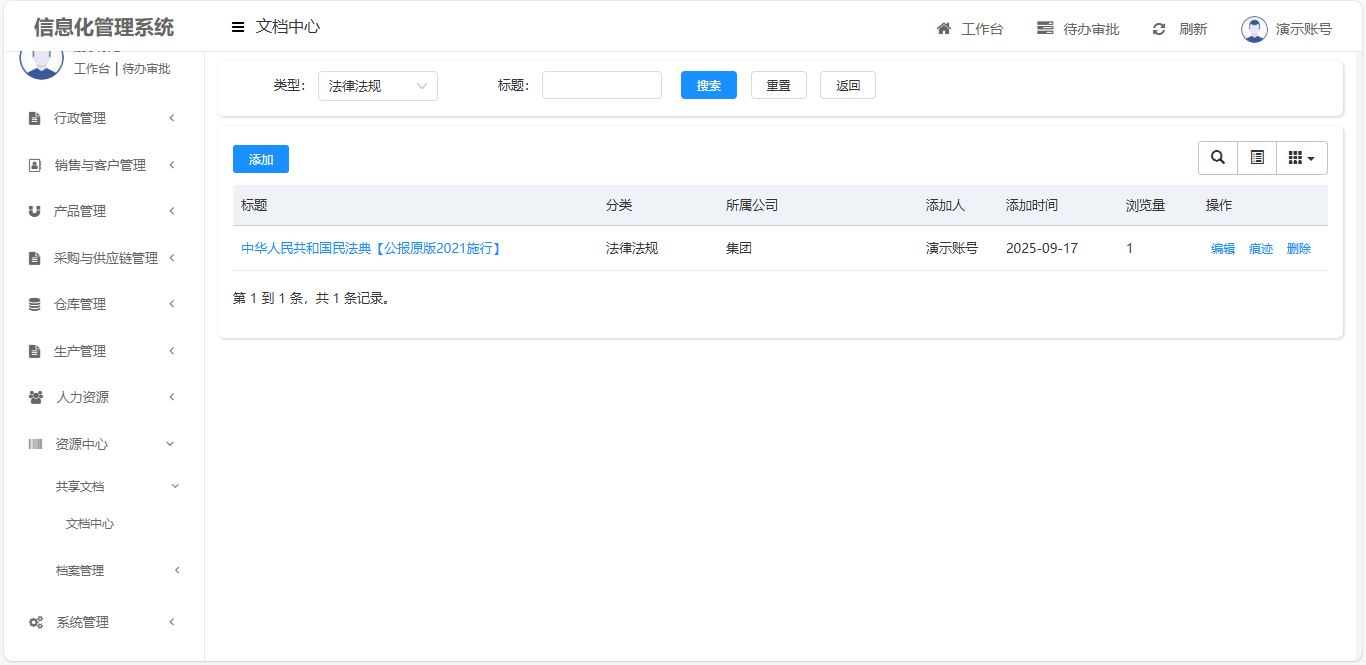Open 待办审批 from the top bar
Image resolution: width=1366 pixels, height=665 pixels.
pyautogui.click(x=1078, y=29)
